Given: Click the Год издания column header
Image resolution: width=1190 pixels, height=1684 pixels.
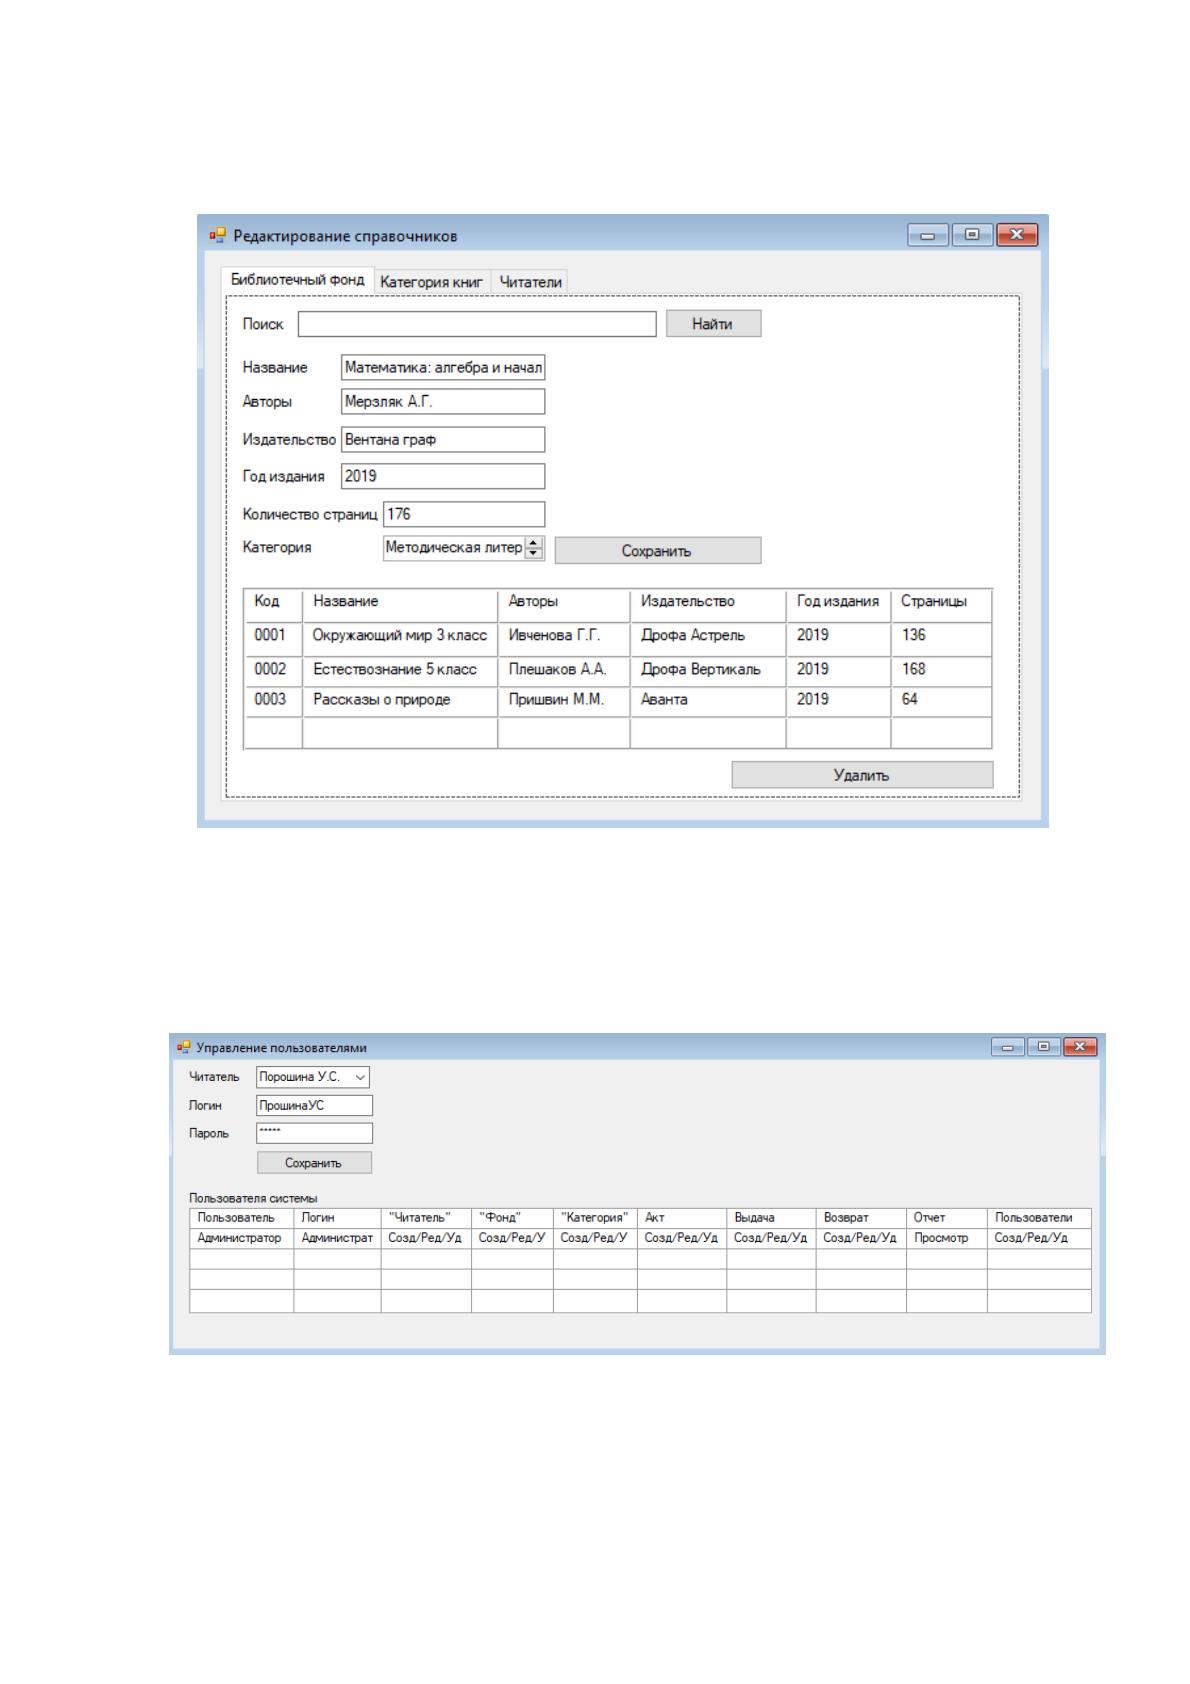Looking at the screenshot, I should [838, 602].
